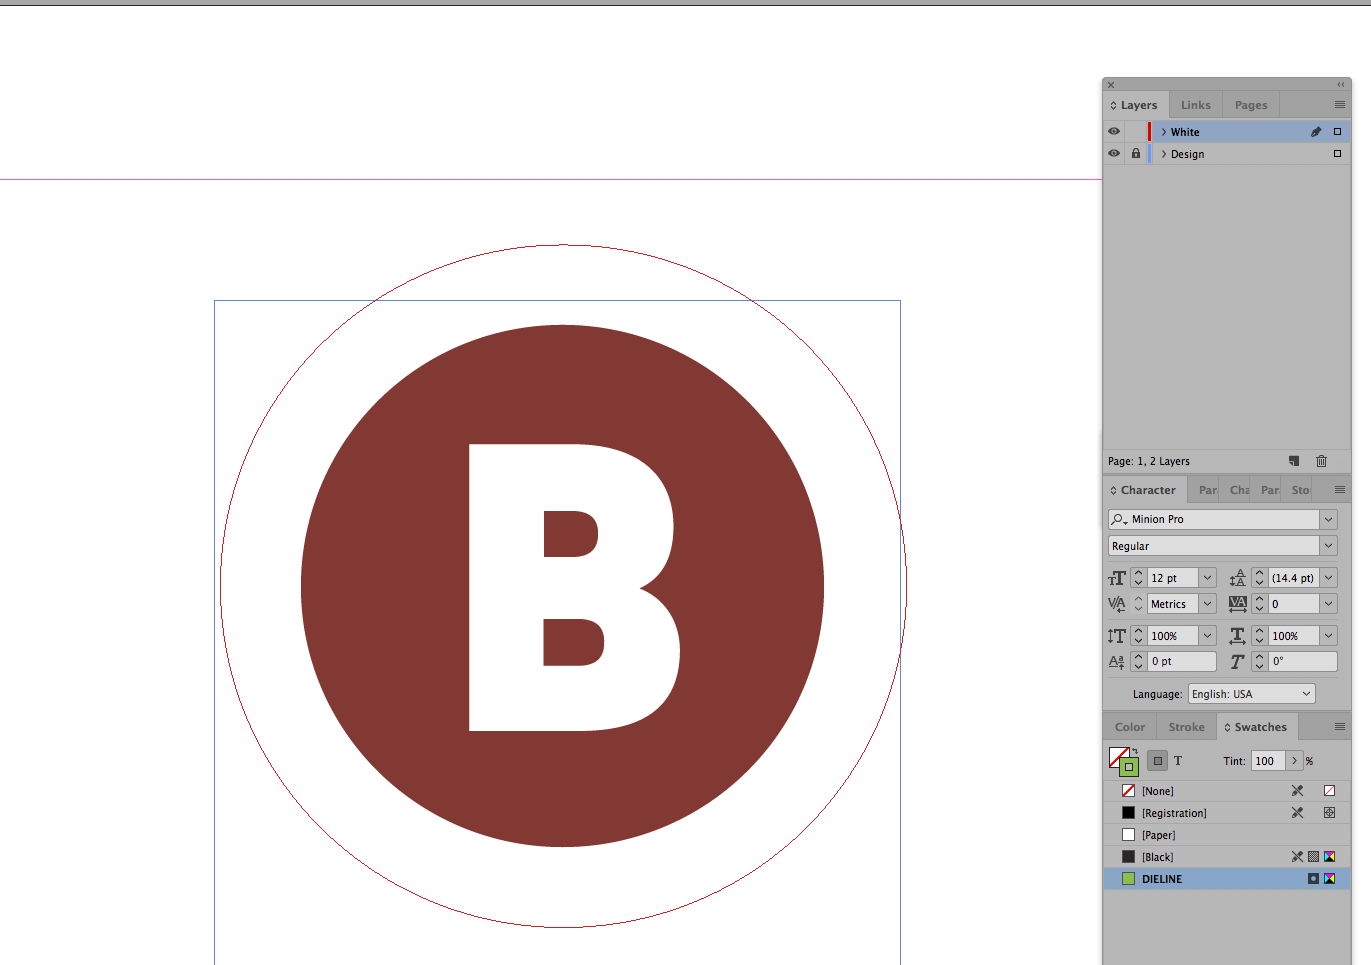
Task: Open the font size 12 pt dropdown
Action: (1208, 578)
